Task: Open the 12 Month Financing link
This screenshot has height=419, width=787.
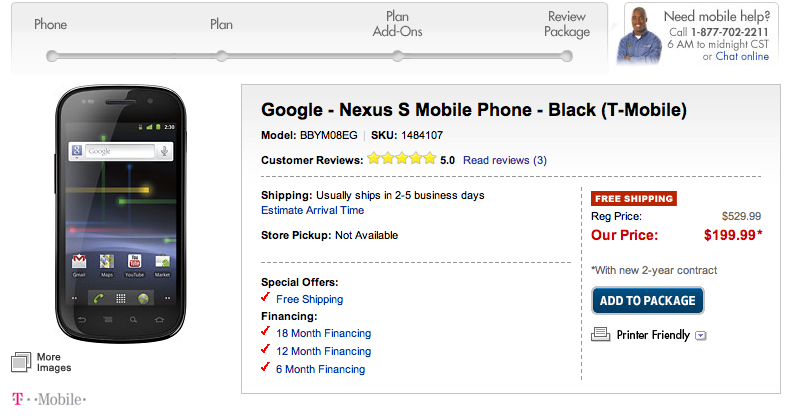Action: 323,351
